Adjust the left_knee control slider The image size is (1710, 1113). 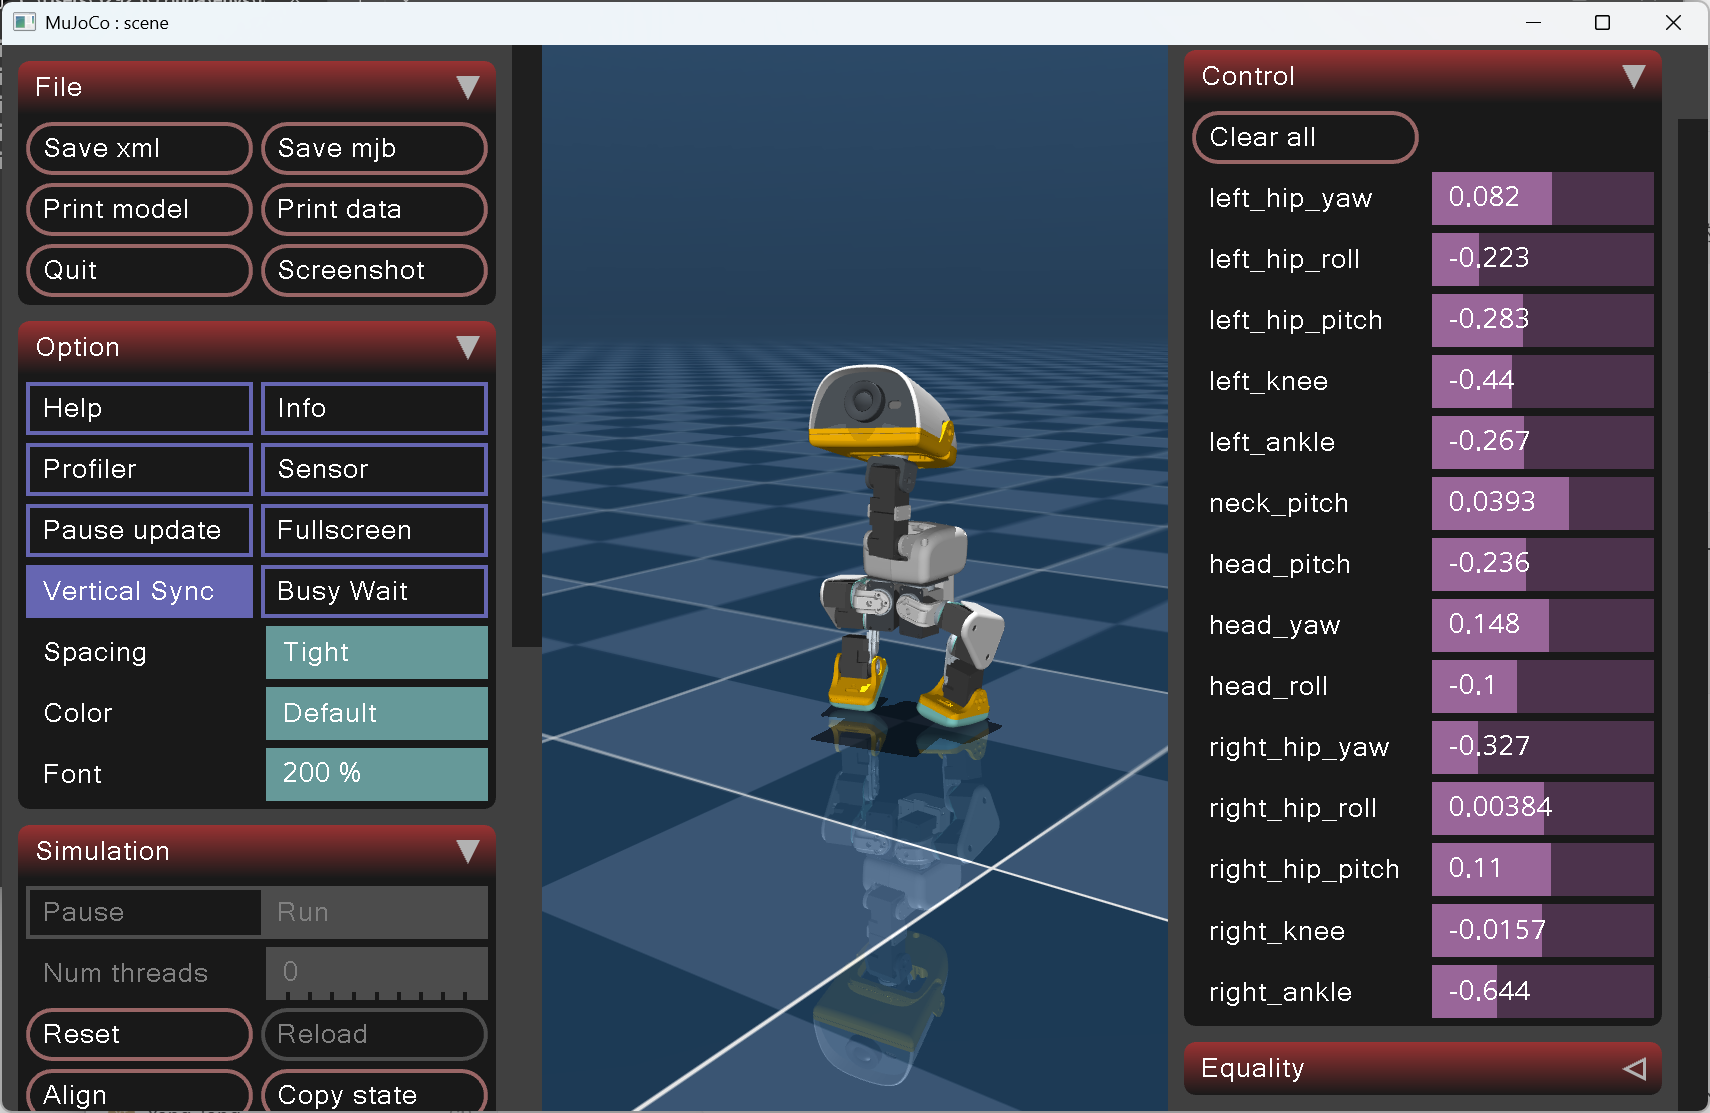[x=1542, y=381]
